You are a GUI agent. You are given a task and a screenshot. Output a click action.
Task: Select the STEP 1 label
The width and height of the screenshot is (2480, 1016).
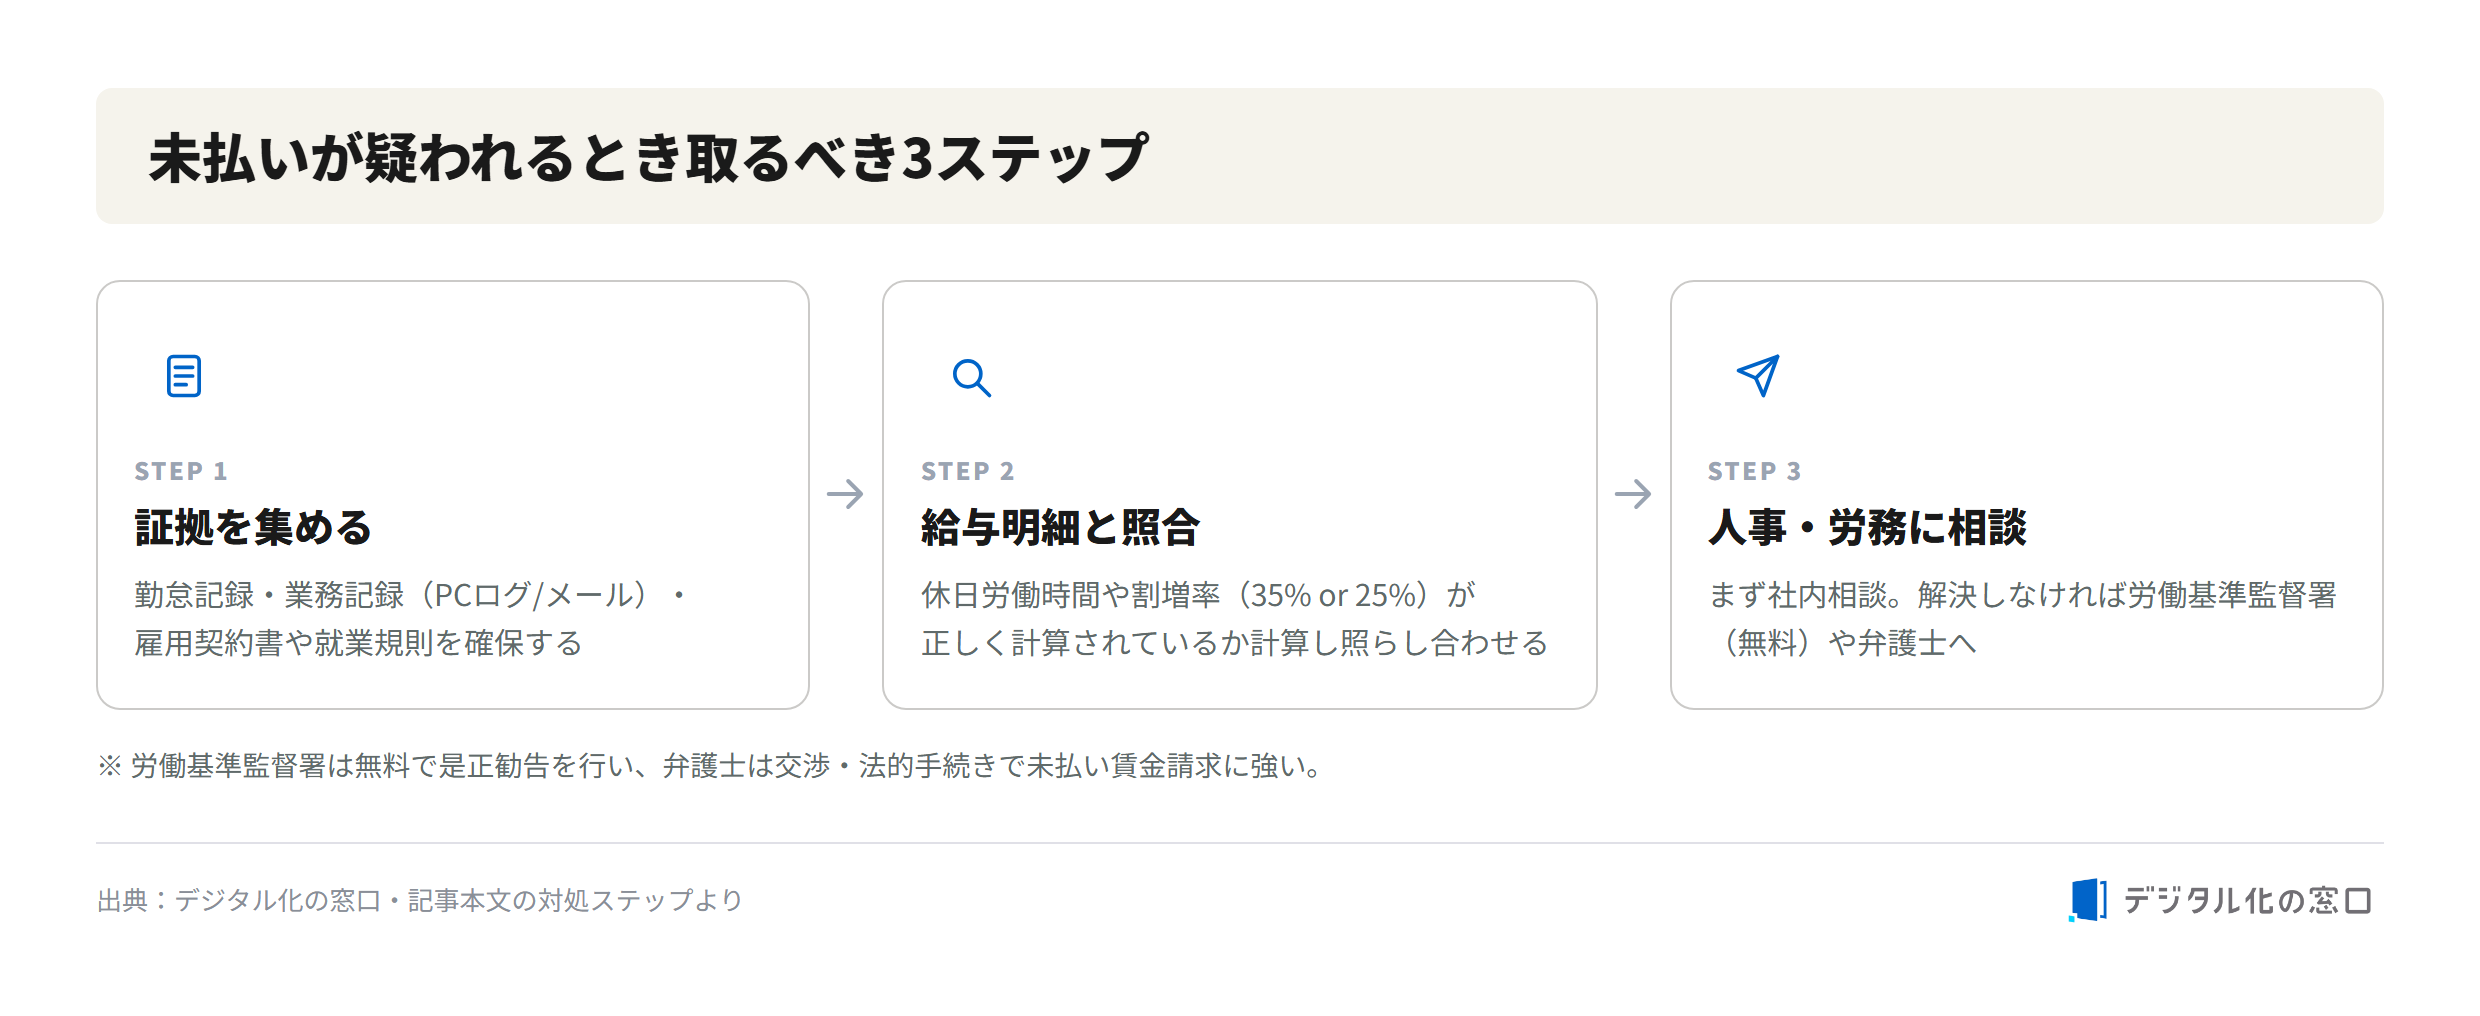point(181,471)
